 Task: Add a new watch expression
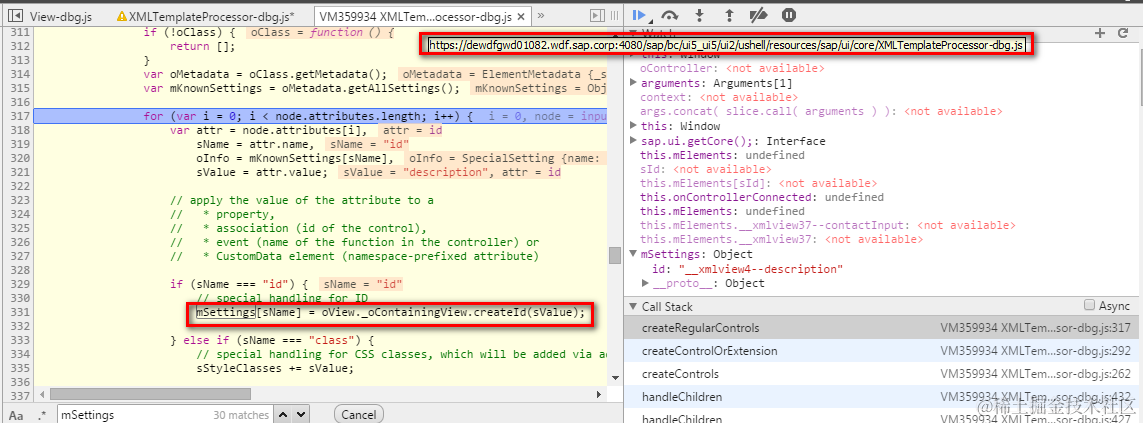tap(1101, 33)
